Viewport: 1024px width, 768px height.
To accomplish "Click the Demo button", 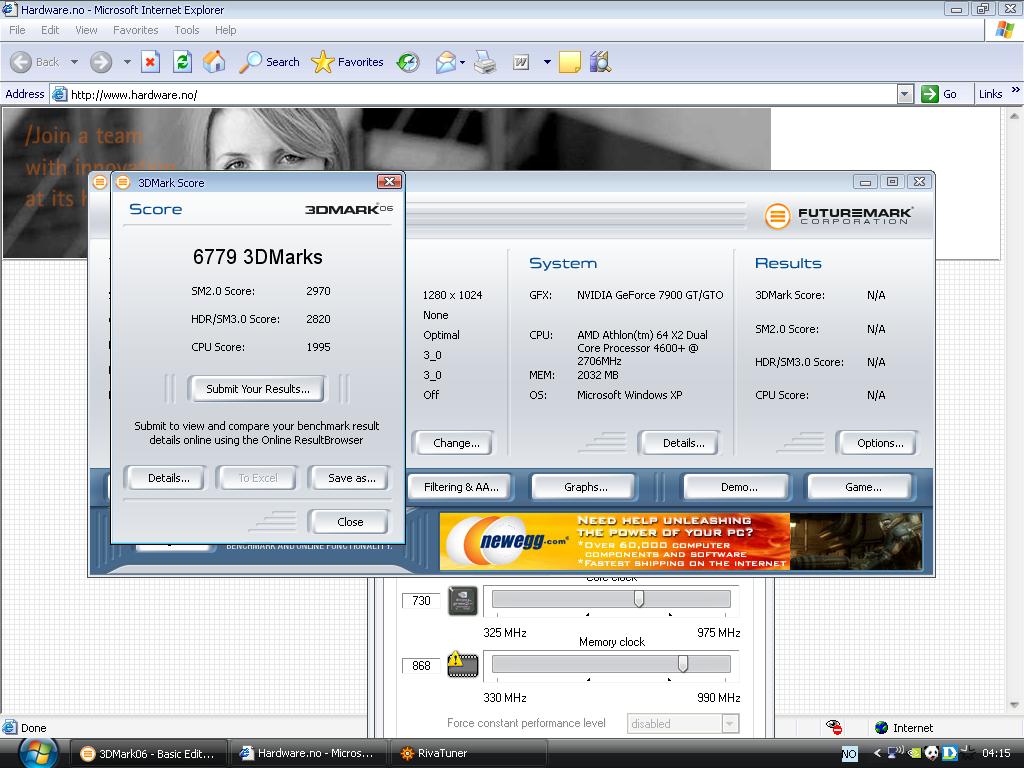I will tap(739, 487).
